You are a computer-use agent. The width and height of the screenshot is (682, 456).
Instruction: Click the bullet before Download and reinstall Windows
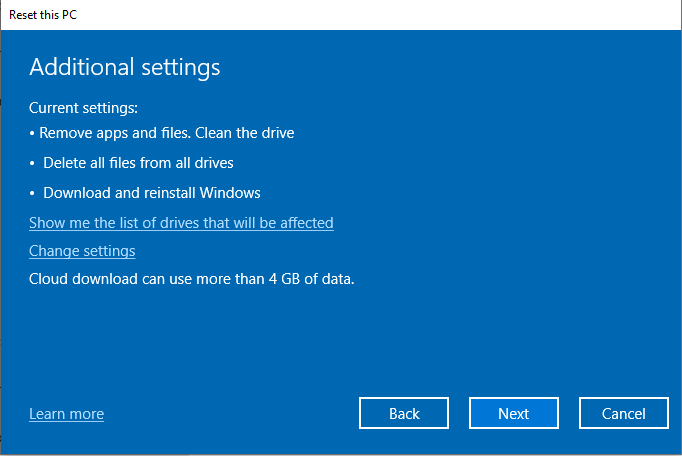tap(32, 194)
